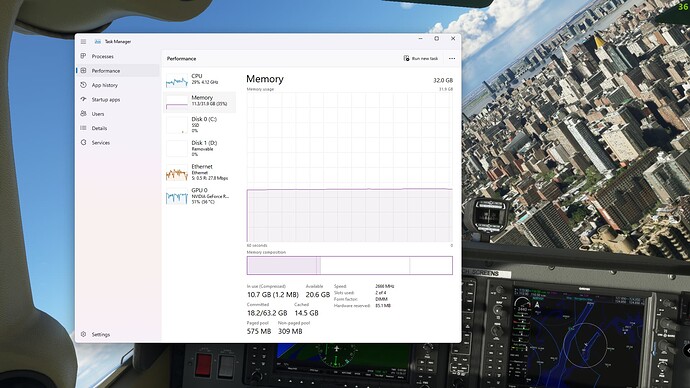Click the Startup apps sidebar icon

coord(83,99)
